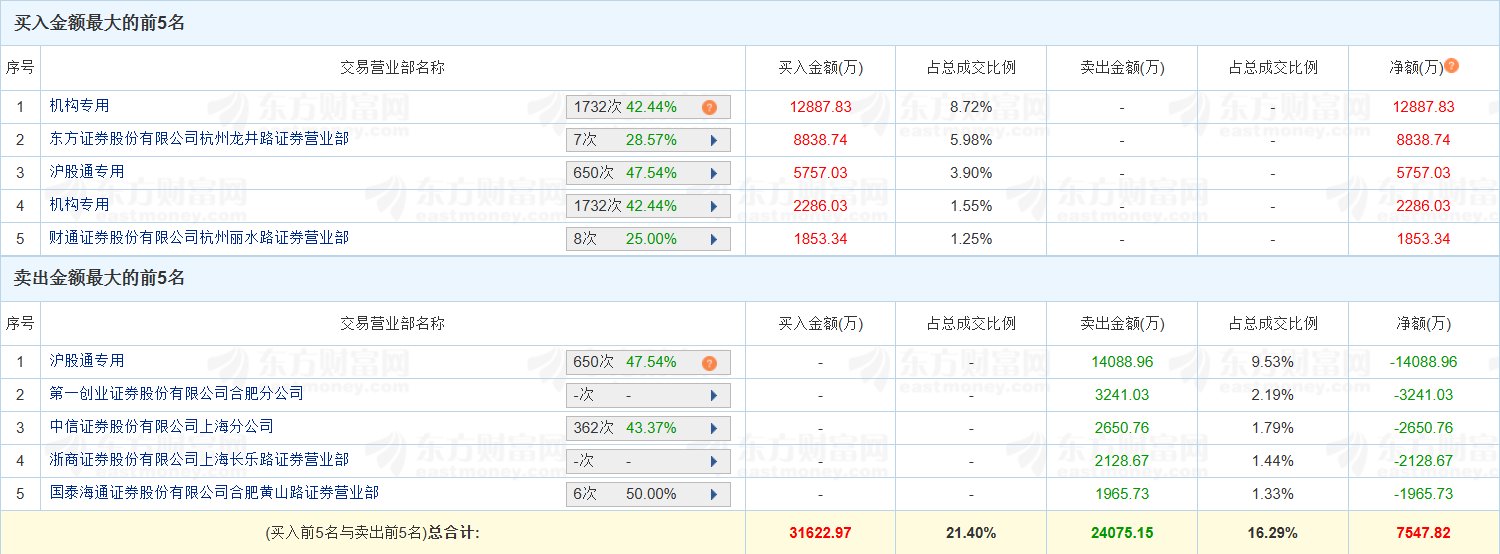Click the blue arrow in the 6次 50.00% box
Screen dimensions: 1500x554
[x=714, y=494]
